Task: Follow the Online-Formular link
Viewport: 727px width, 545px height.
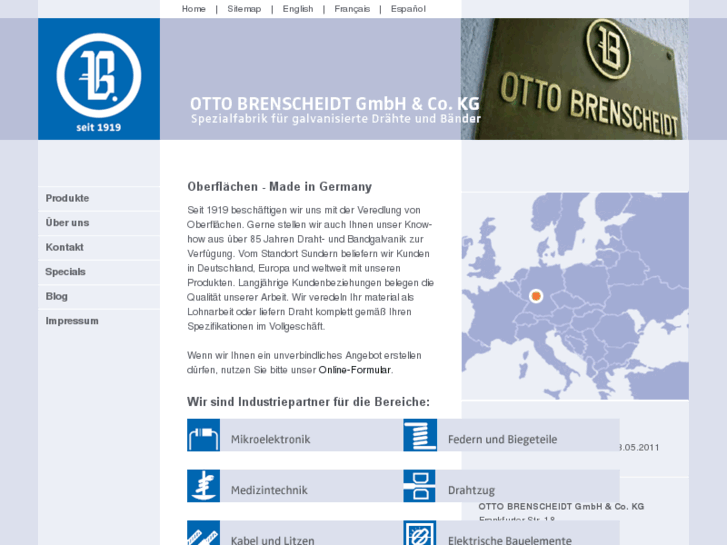Action: tap(355, 370)
